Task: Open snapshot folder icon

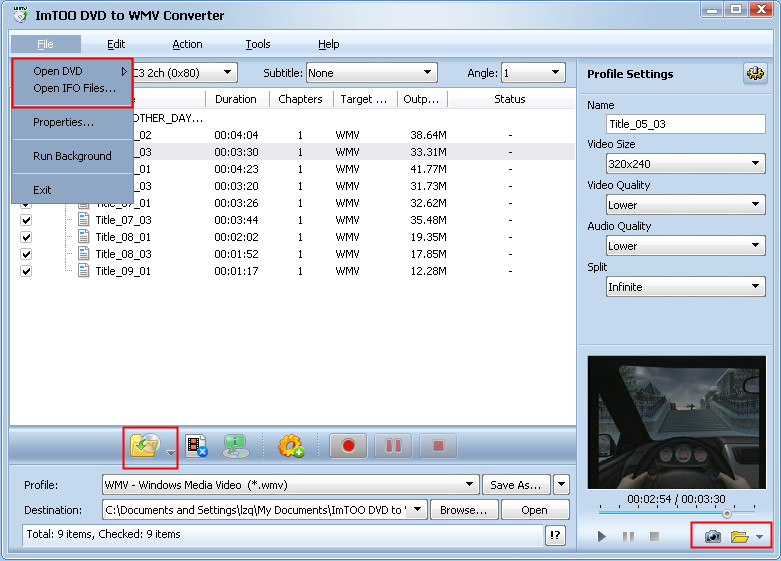Action: click(739, 536)
